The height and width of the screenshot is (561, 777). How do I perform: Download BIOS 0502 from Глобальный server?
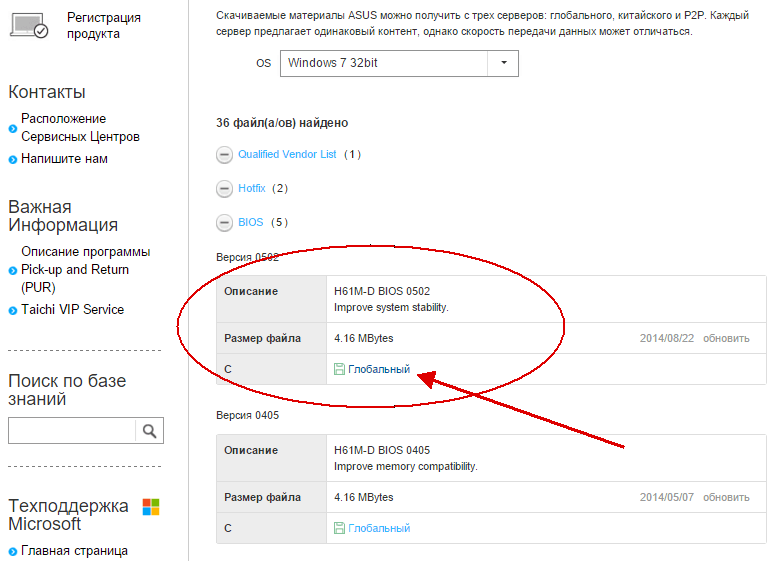coord(379,369)
